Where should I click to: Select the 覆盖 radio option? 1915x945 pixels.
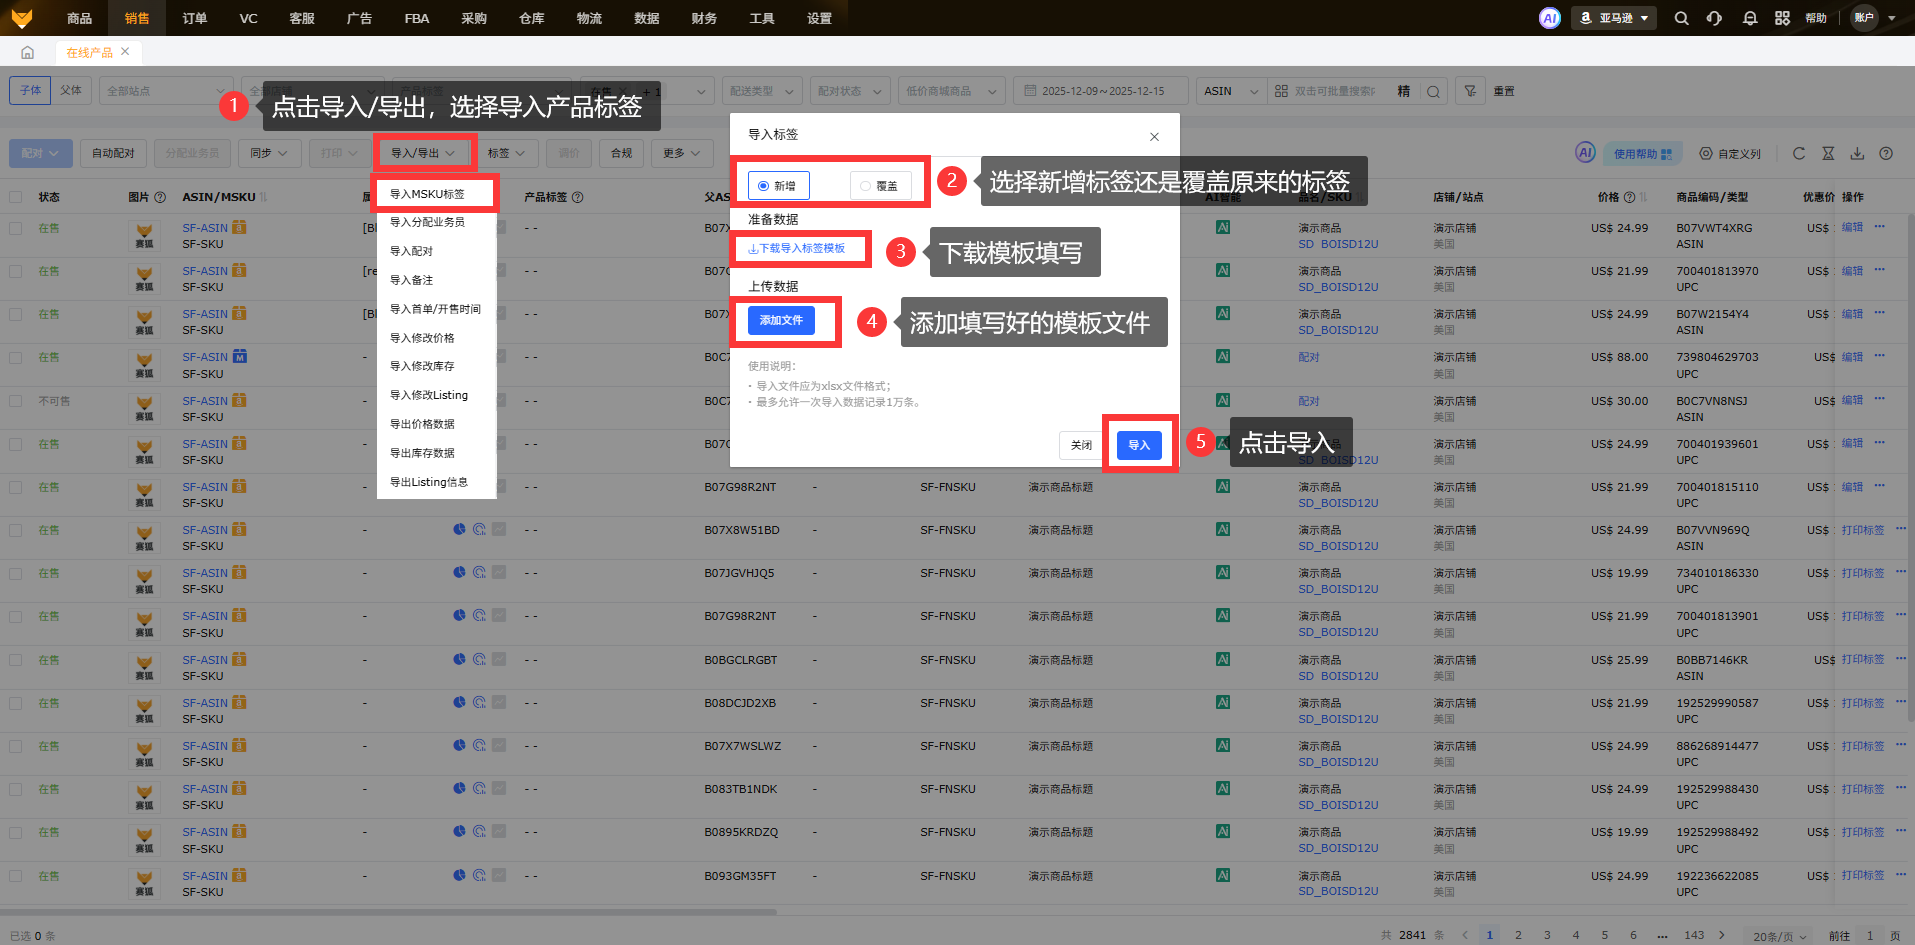pyautogui.click(x=880, y=185)
